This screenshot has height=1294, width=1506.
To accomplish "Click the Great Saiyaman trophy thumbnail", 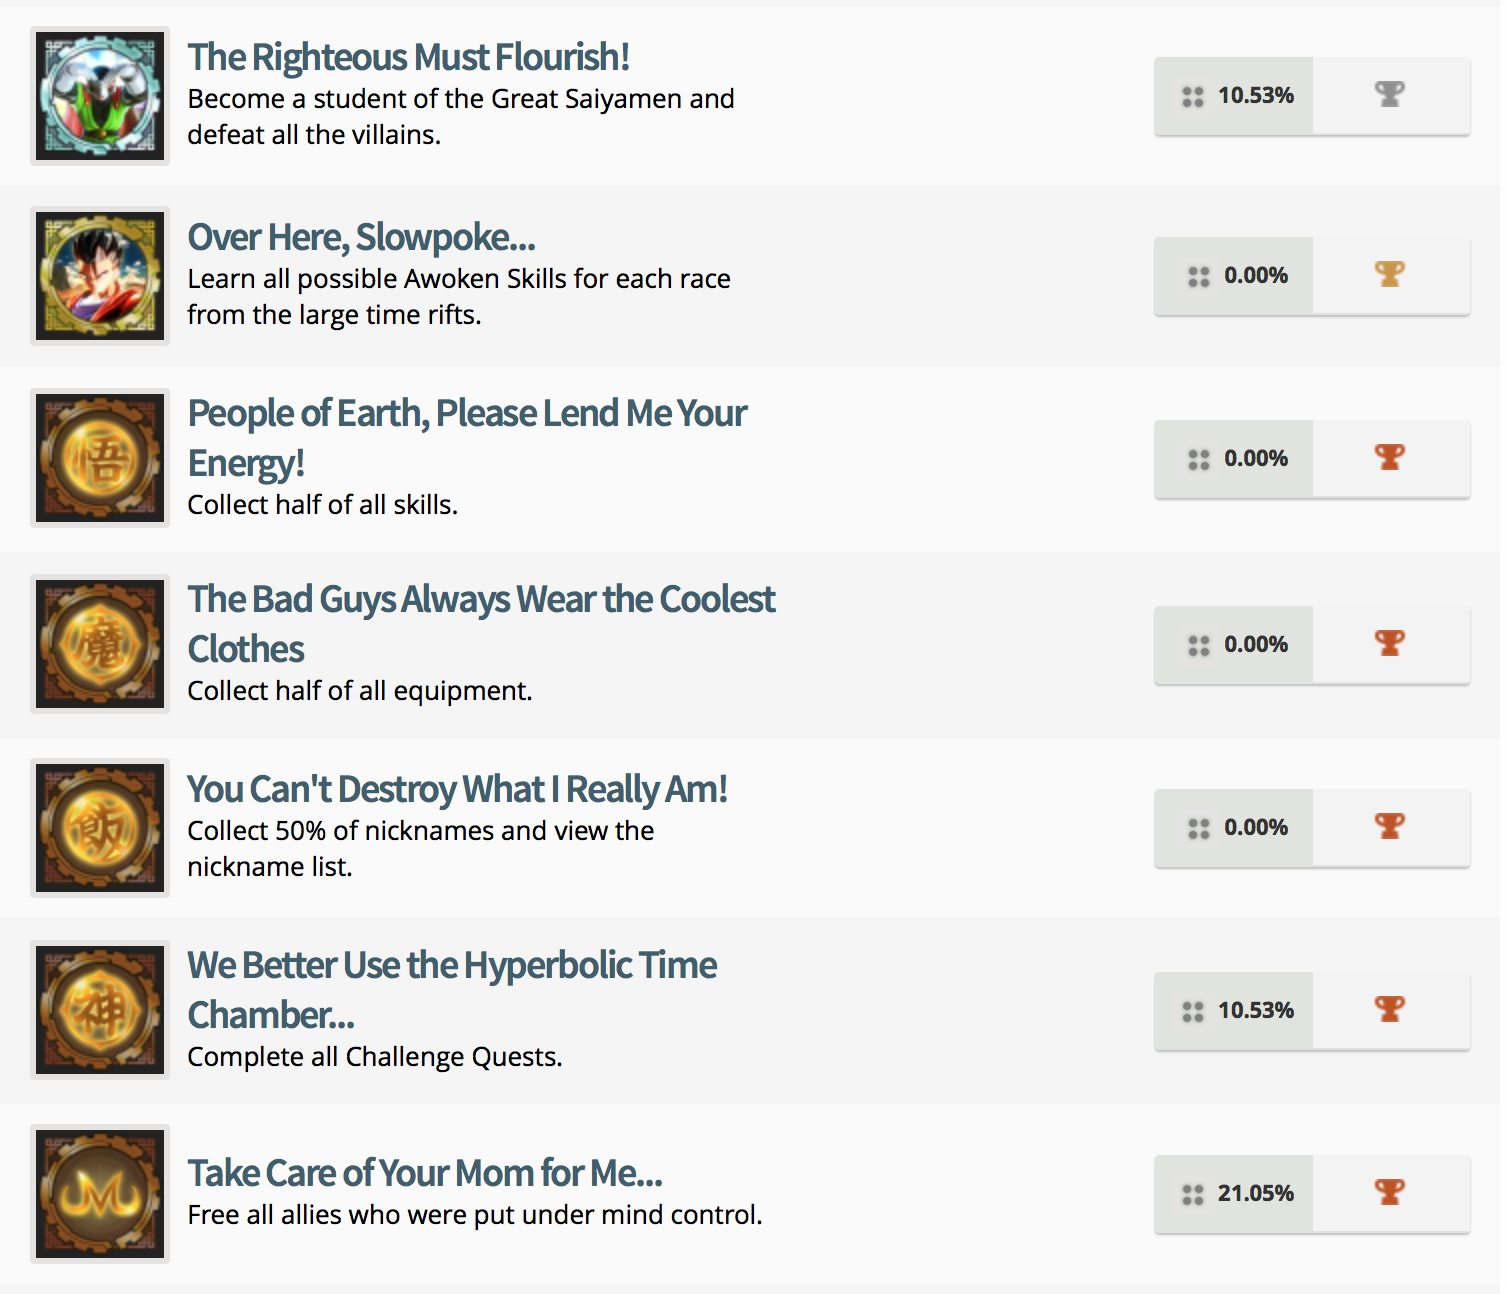I will [x=100, y=96].
